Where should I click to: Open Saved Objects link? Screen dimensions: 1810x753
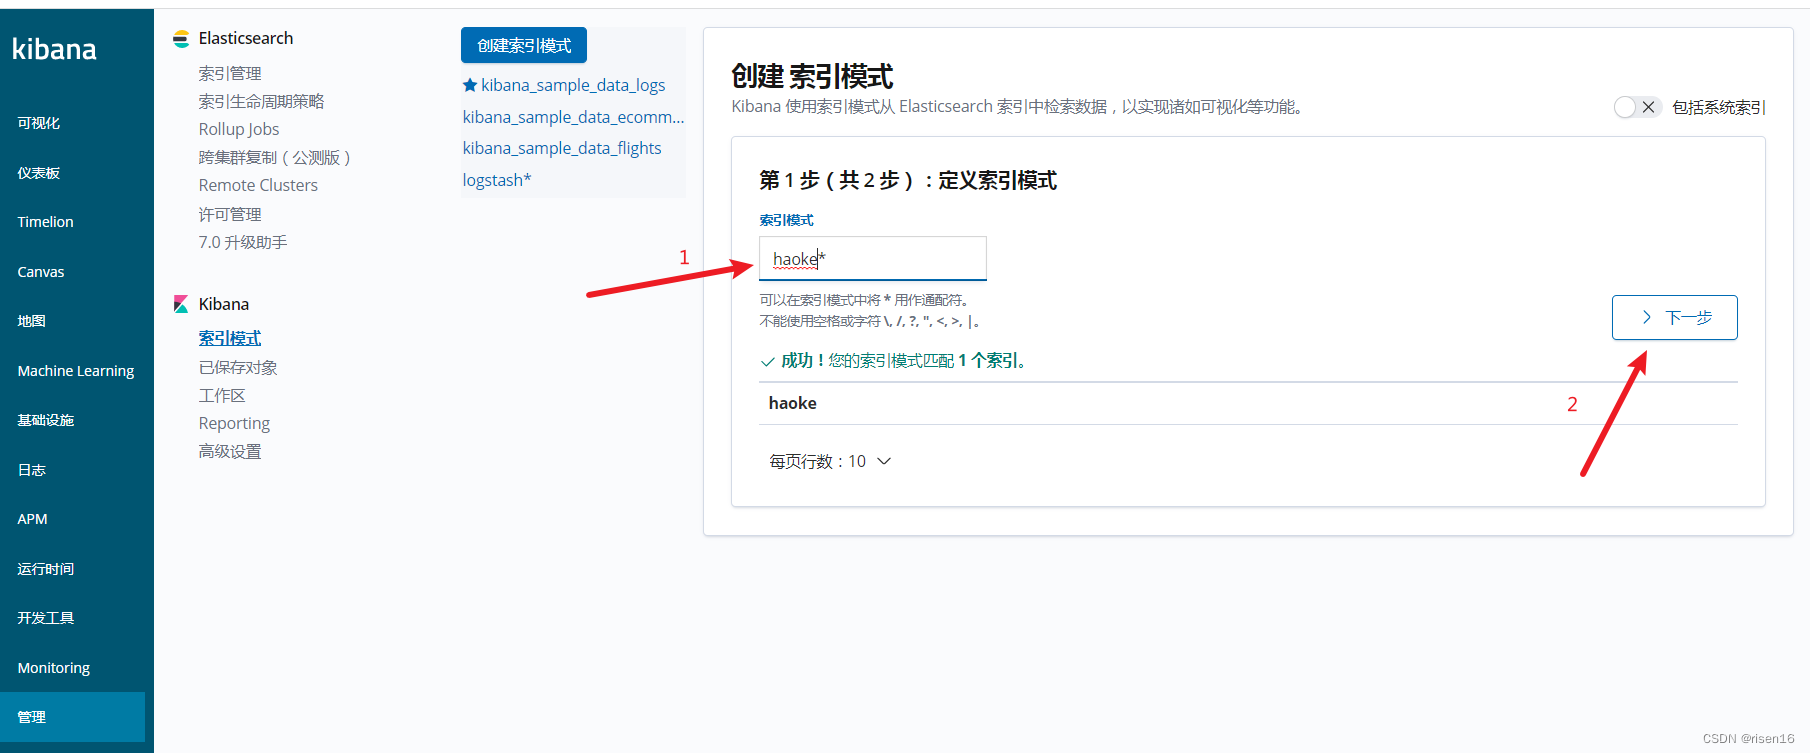point(238,367)
